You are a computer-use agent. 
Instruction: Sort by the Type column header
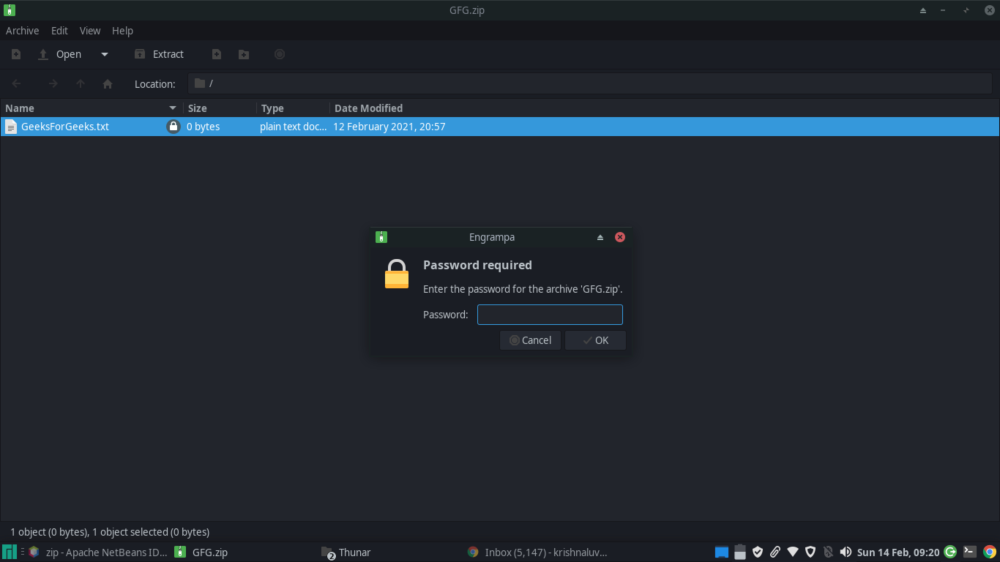coord(293,108)
